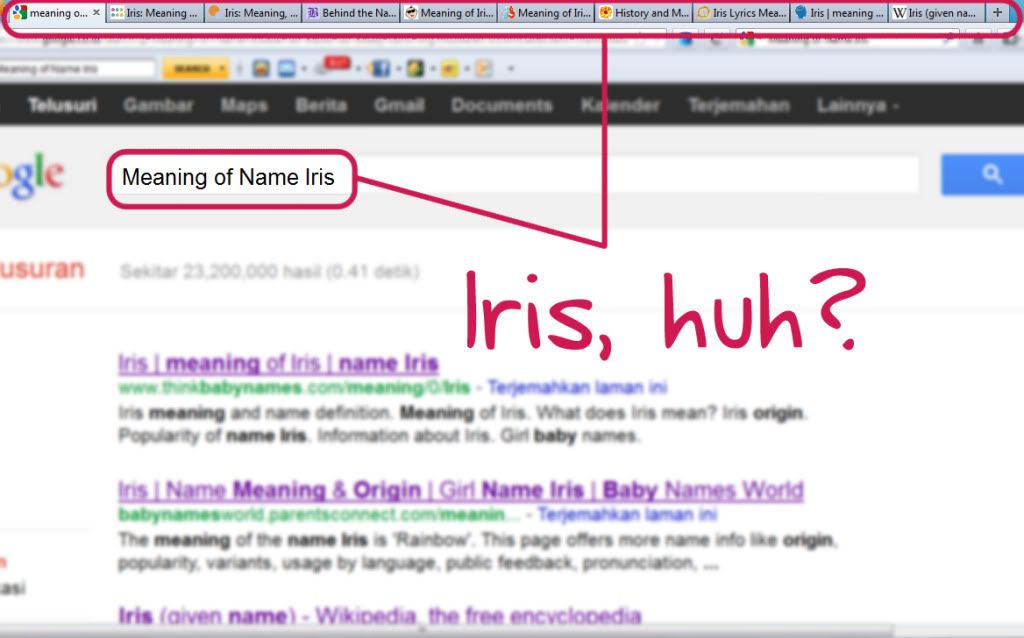The width and height of the screenshot is (1024, 638).
Task: Click the babynamesworld.parentsconnect.com URL text
Action: [x=319, y=515]
